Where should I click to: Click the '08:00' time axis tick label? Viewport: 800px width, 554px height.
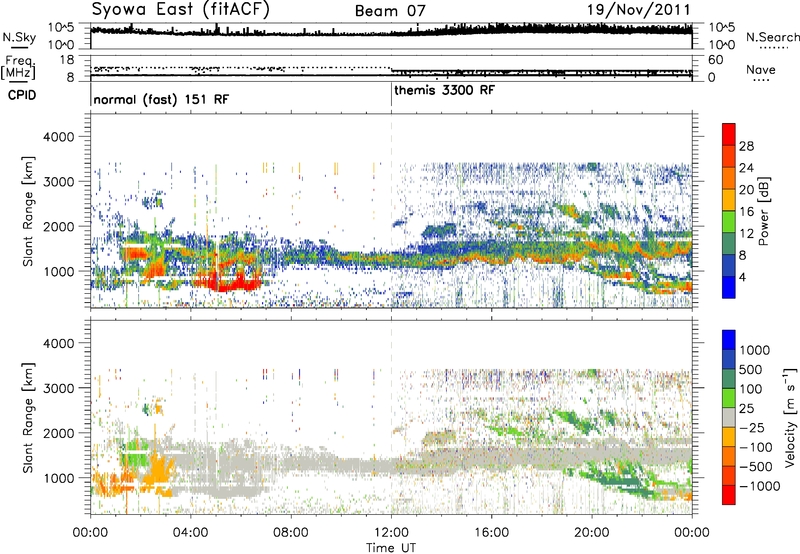(291, 533)
